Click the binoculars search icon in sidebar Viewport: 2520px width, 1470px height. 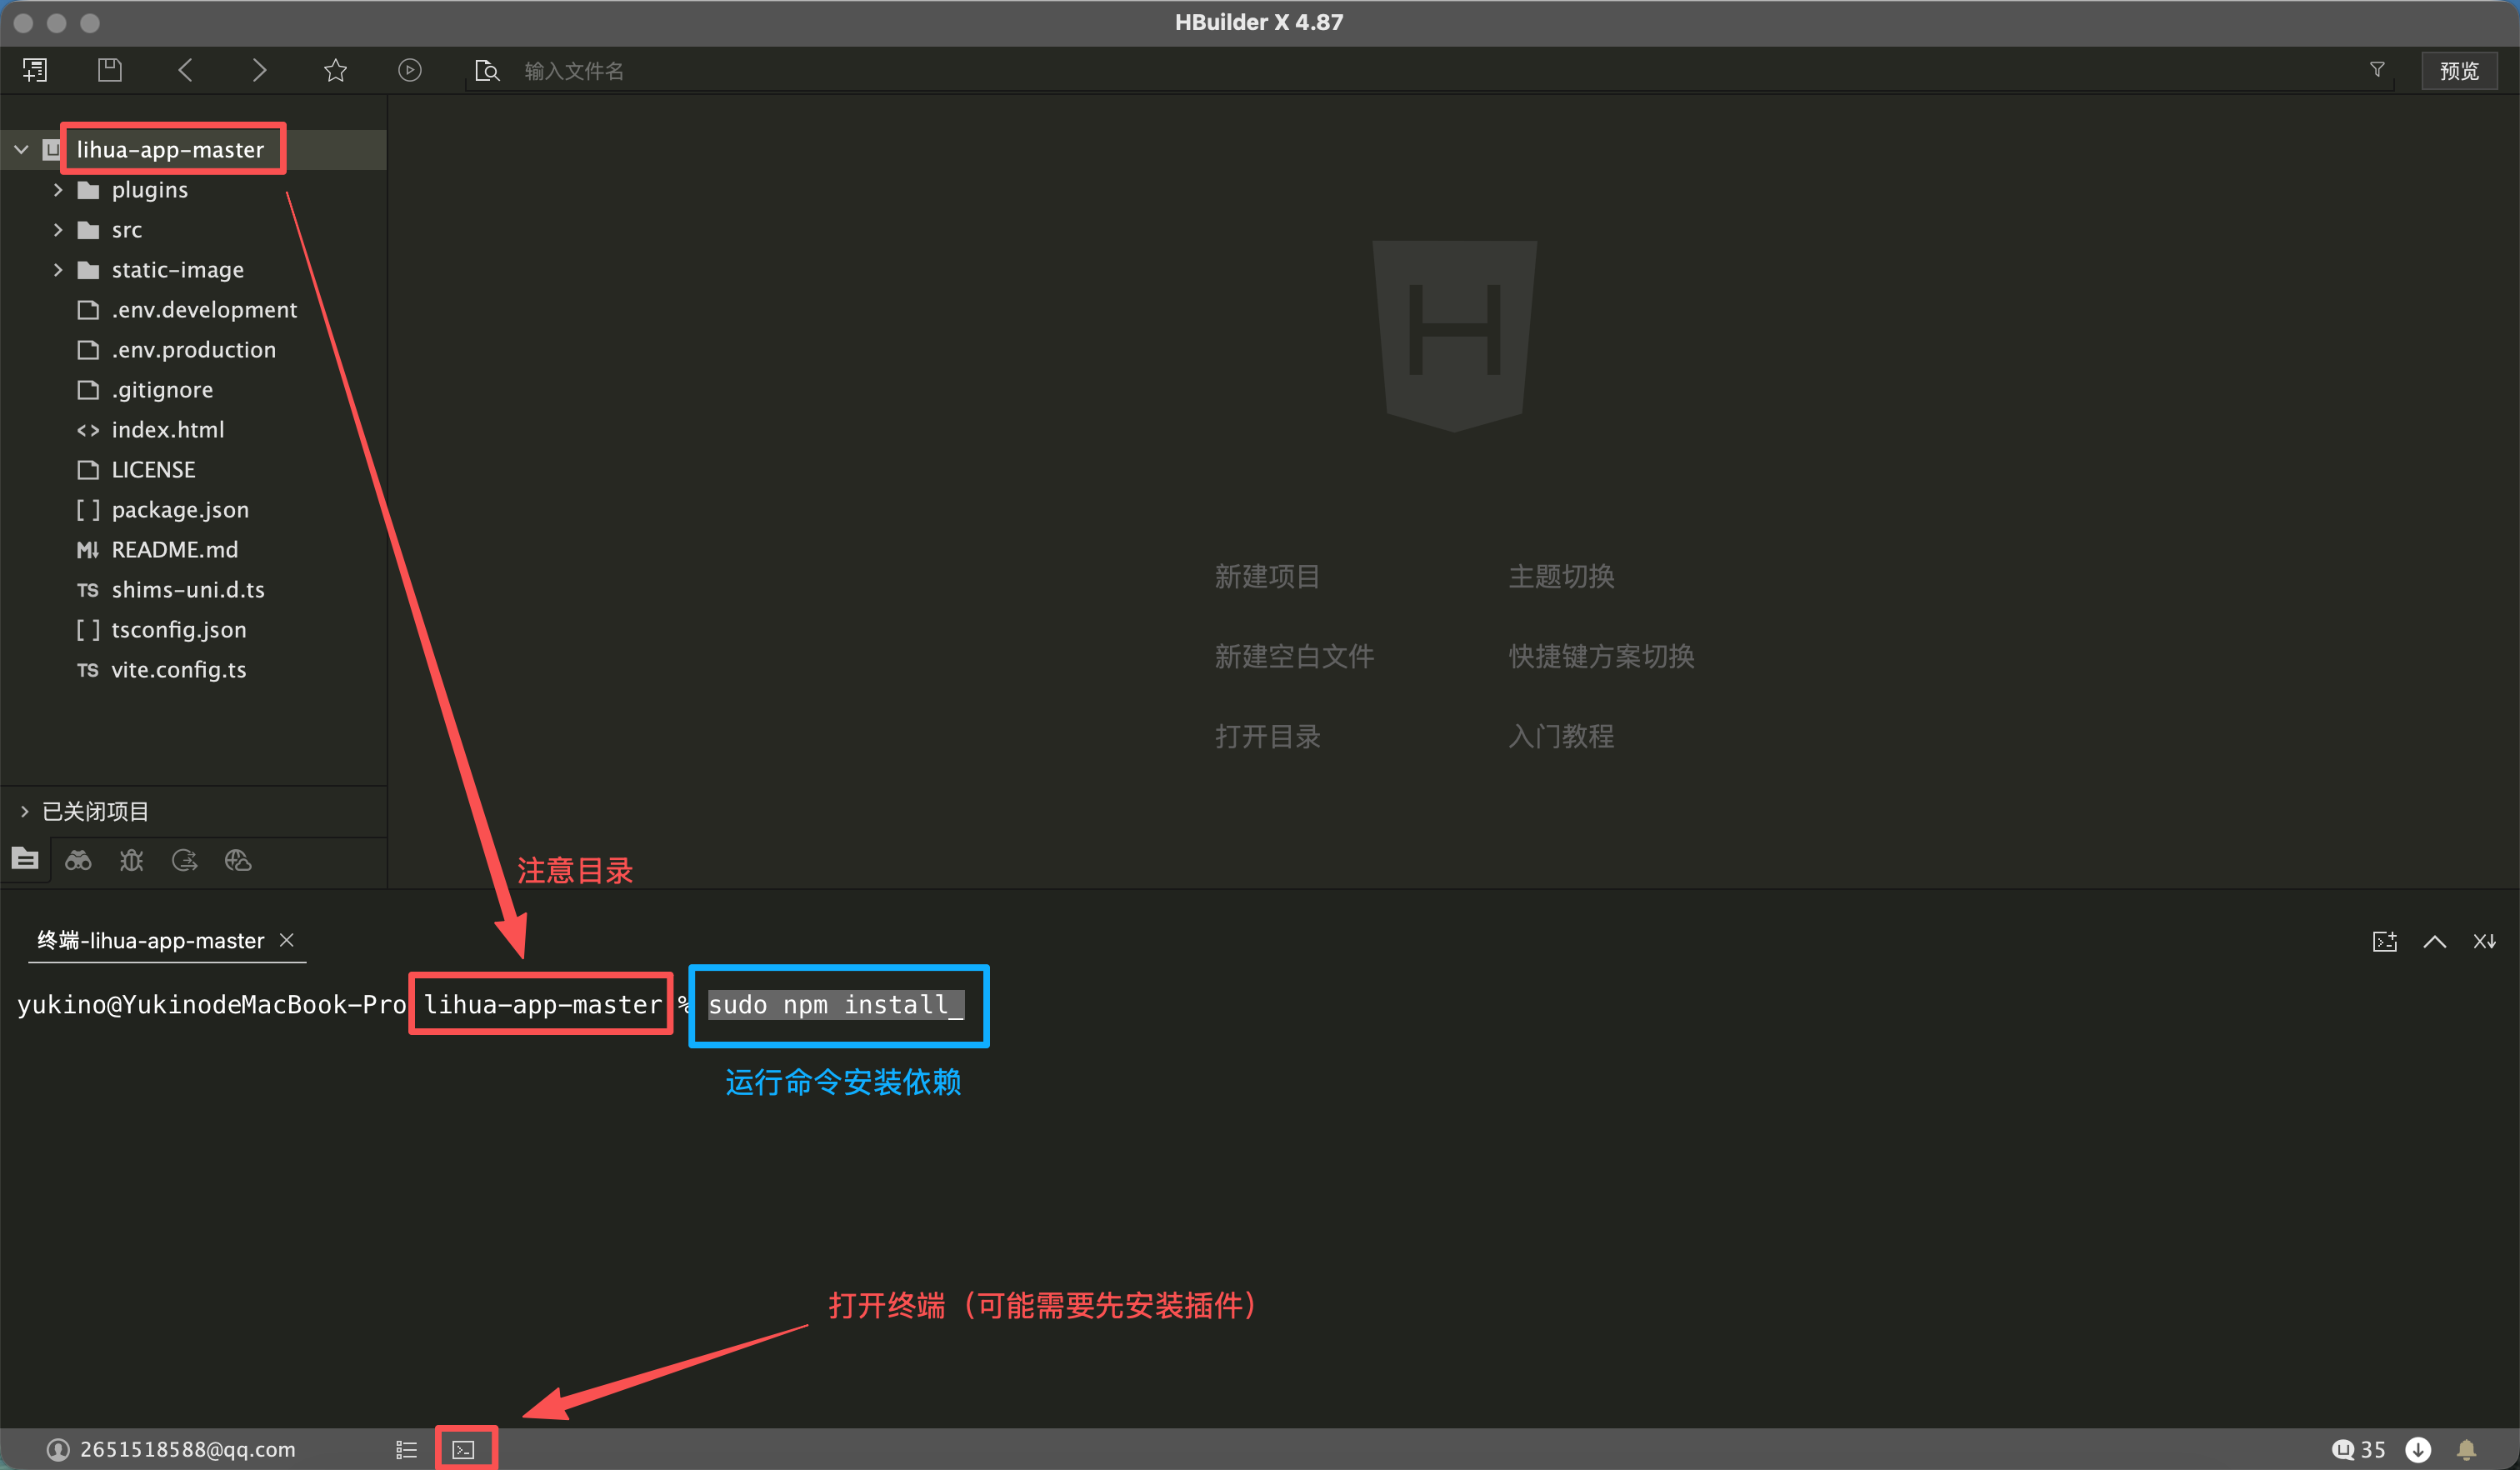point(78,860)
